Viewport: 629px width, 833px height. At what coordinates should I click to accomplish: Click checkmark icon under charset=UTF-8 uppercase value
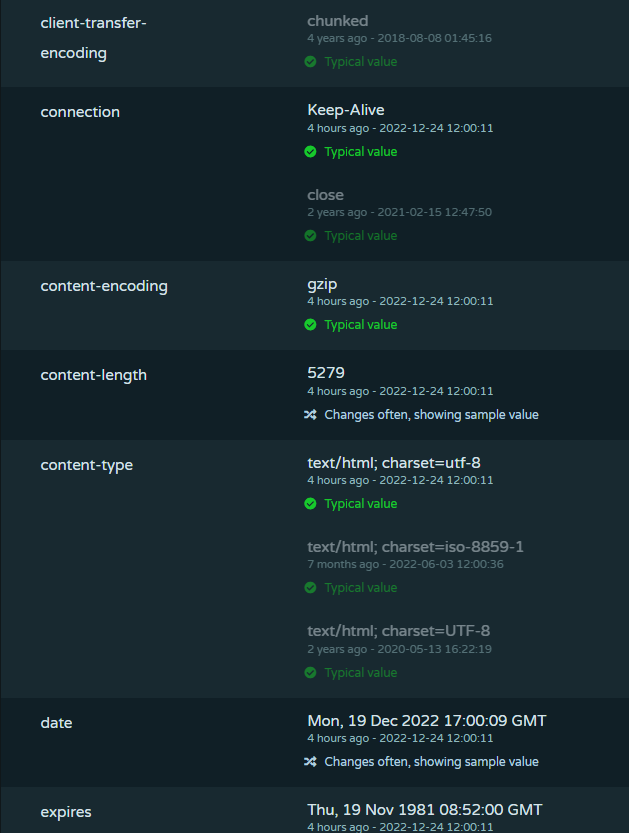tap(310, 673)
